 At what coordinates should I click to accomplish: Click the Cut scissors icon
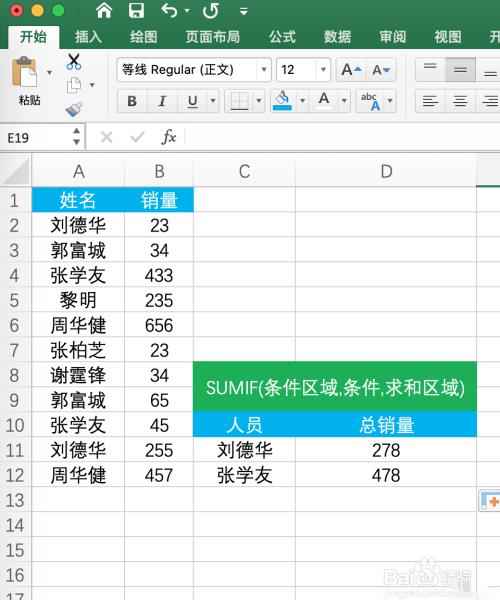[74, 62]
